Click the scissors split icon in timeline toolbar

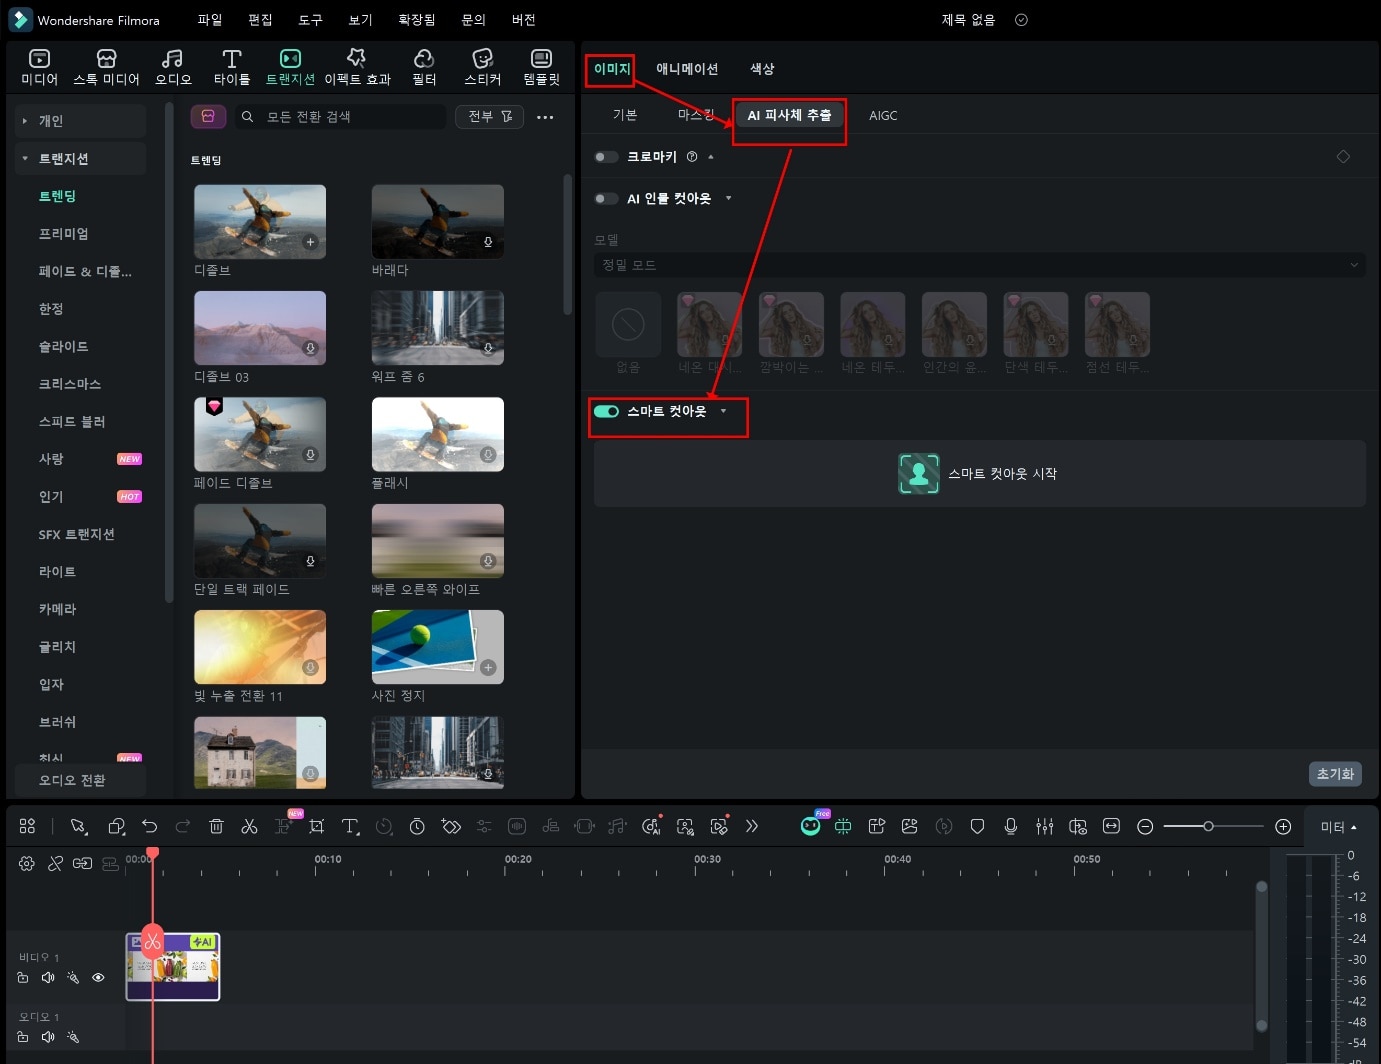click(x=249, y=826)
